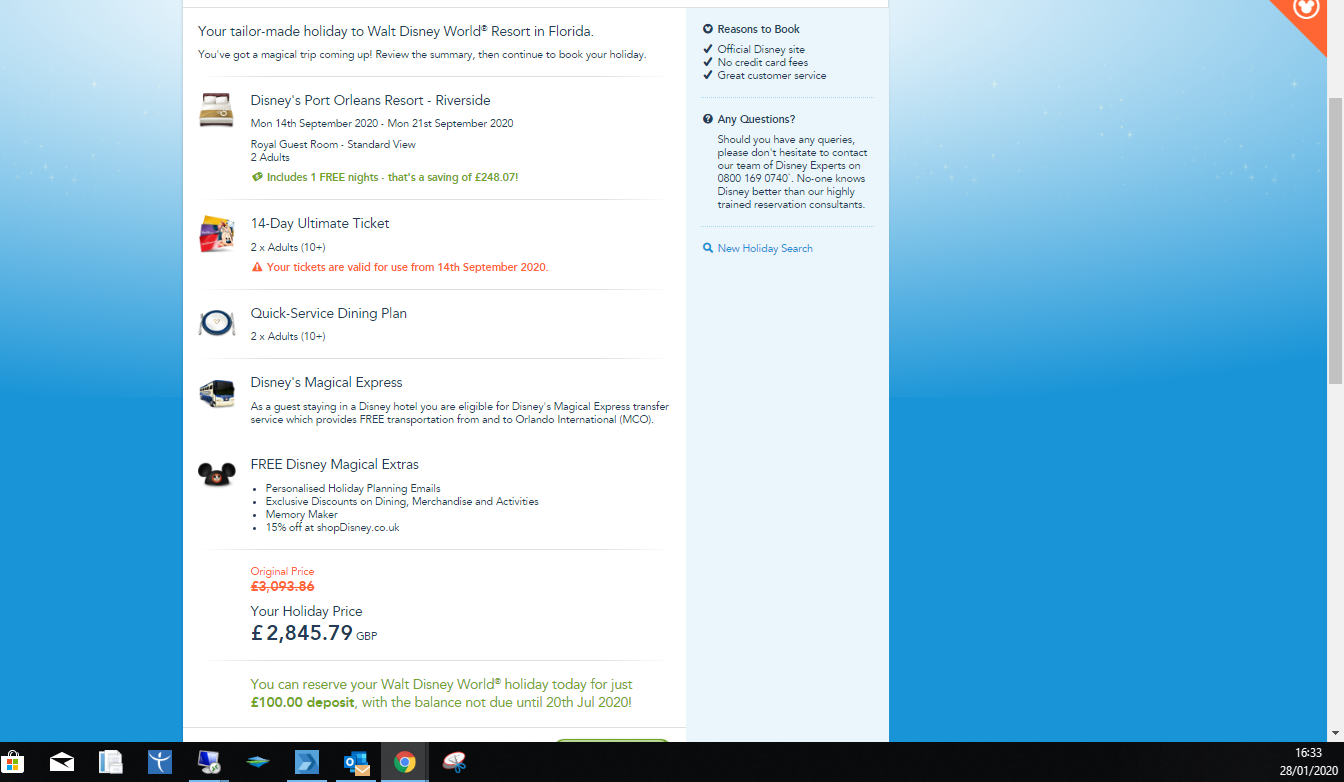Click the green tag icon beside FREE nights
Screen dimensions: 1344x782
257,177
